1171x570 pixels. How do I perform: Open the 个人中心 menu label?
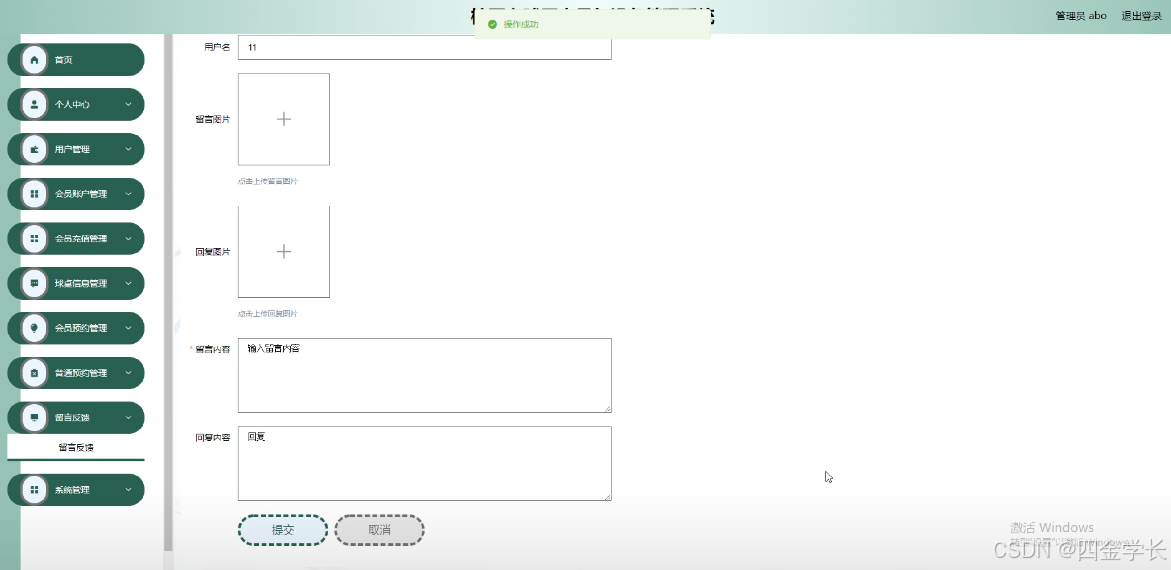(72, 105)
